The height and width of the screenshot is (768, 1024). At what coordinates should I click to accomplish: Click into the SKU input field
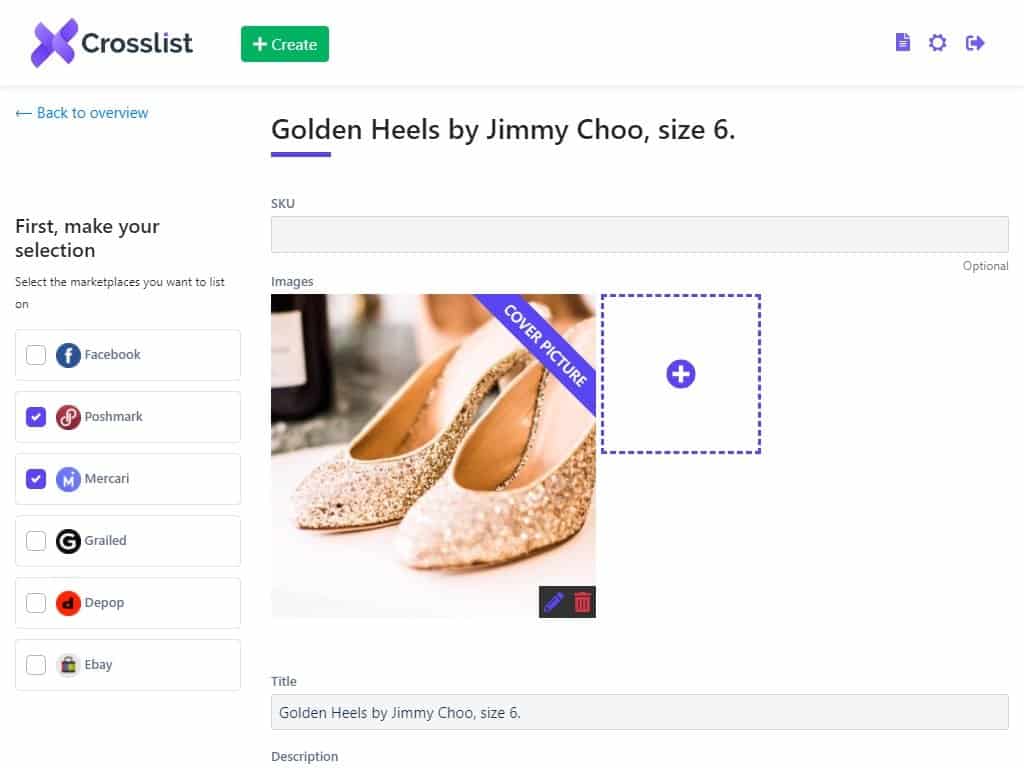point(639,234)
